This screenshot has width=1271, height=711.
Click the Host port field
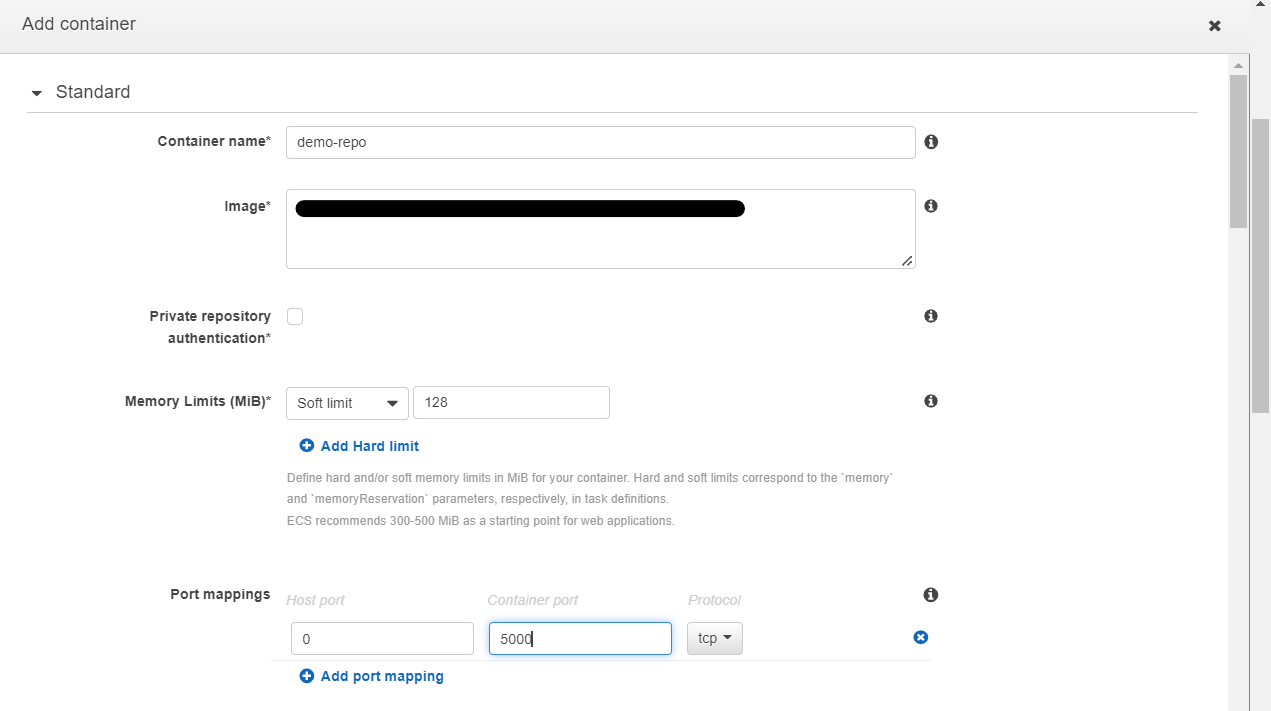[382, 638]
